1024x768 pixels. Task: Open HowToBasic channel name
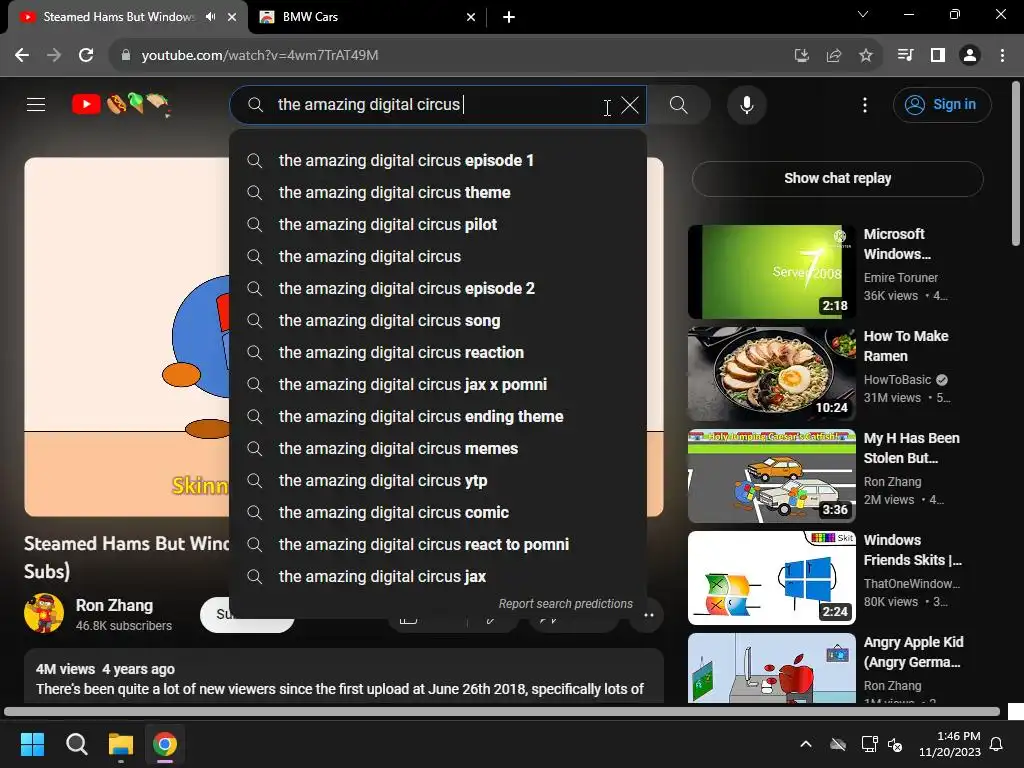click(897, 379)
